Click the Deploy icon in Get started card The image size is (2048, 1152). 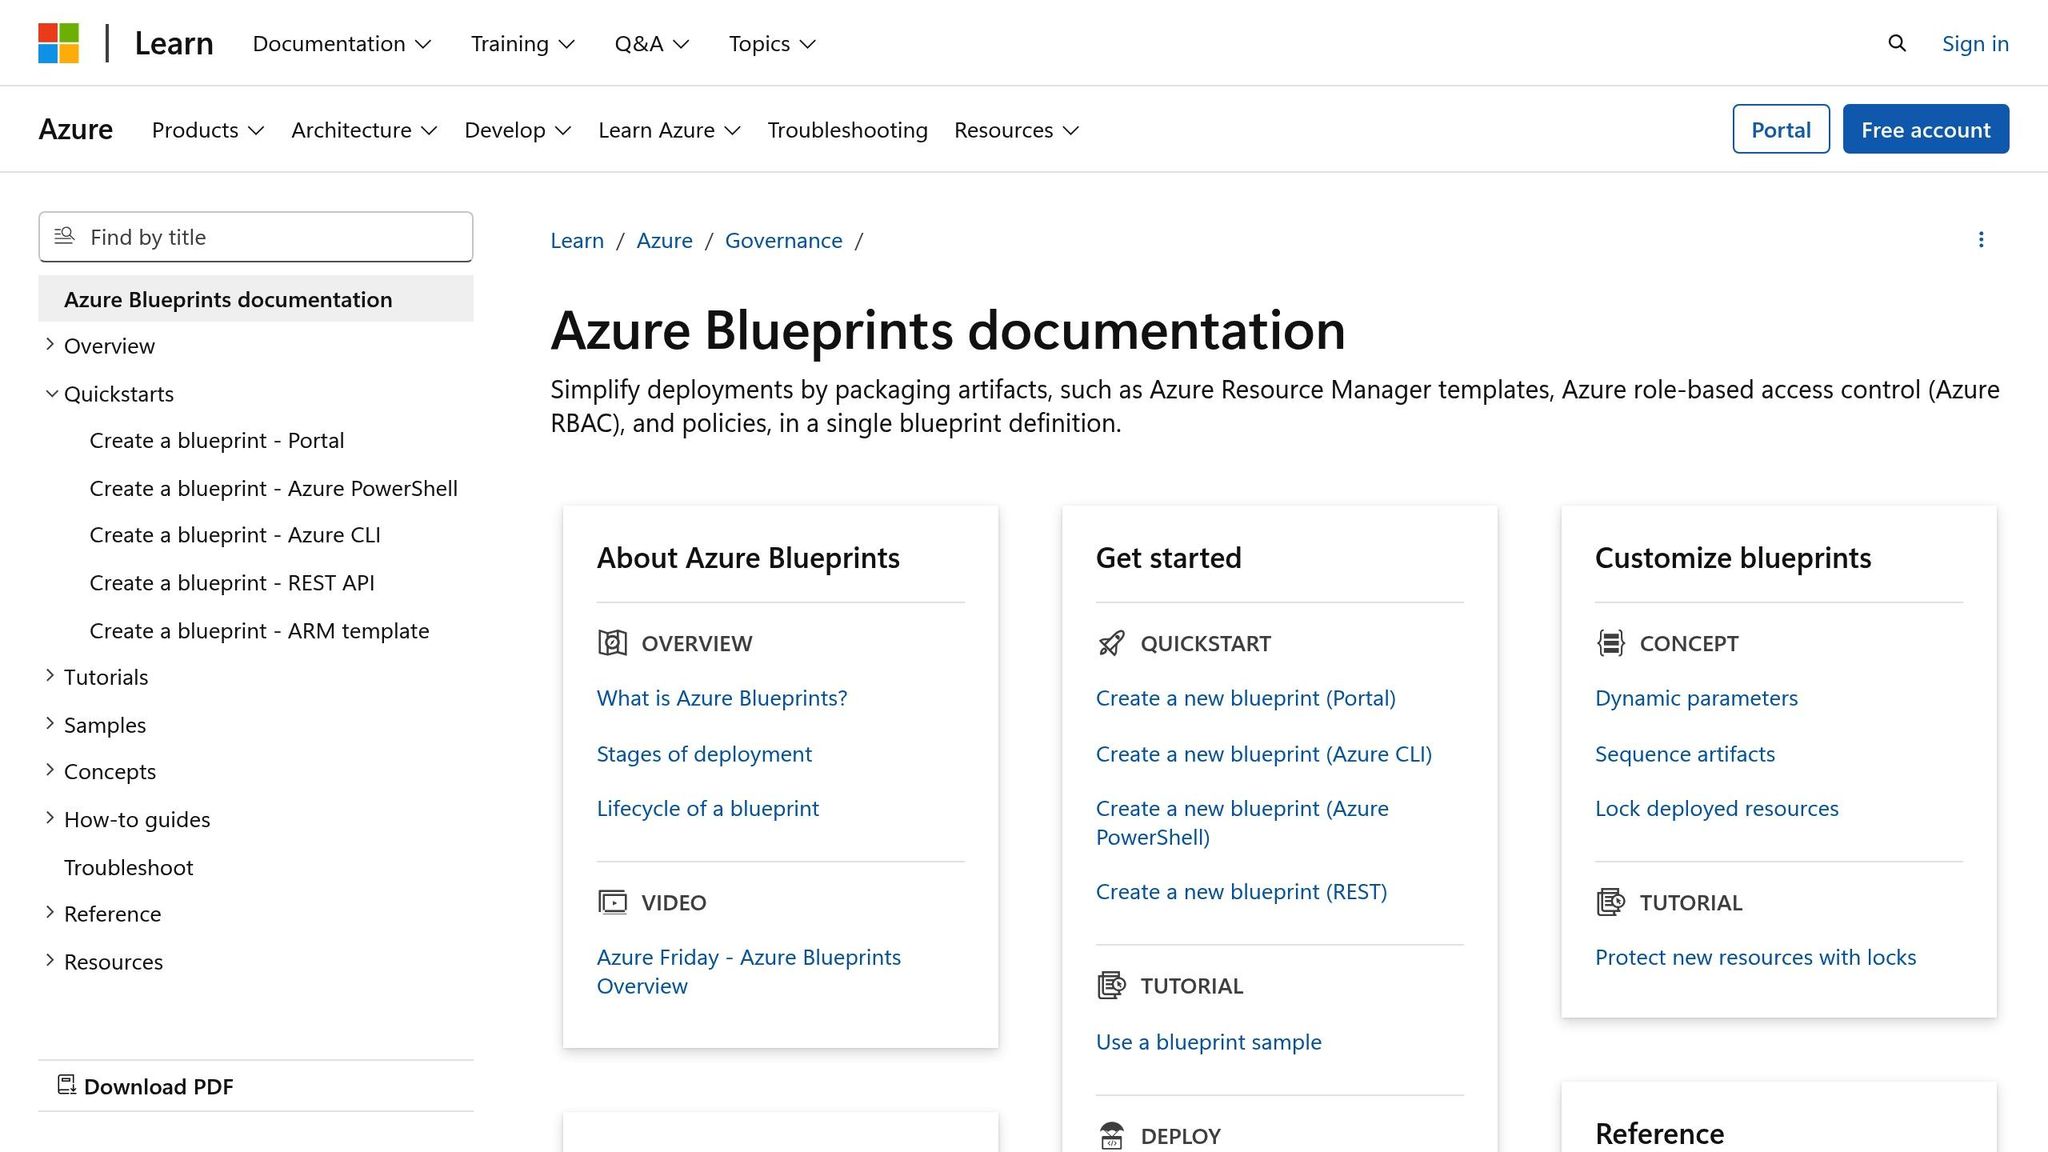tap(1111, 1135)
